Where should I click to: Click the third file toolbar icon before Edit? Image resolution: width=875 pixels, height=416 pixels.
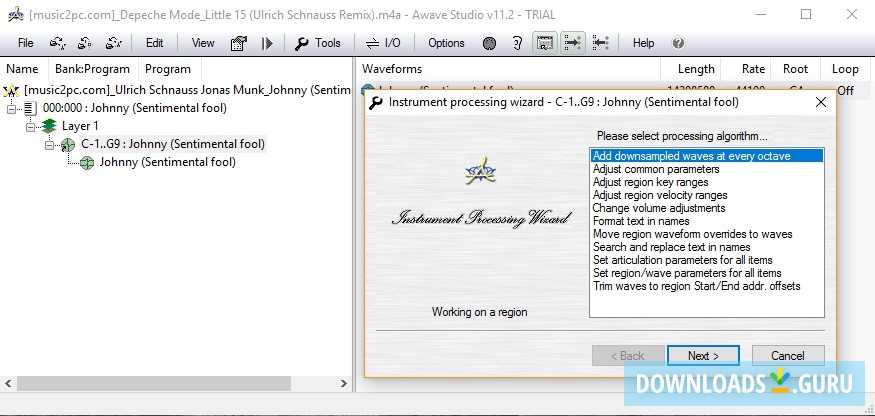(114, 43)
